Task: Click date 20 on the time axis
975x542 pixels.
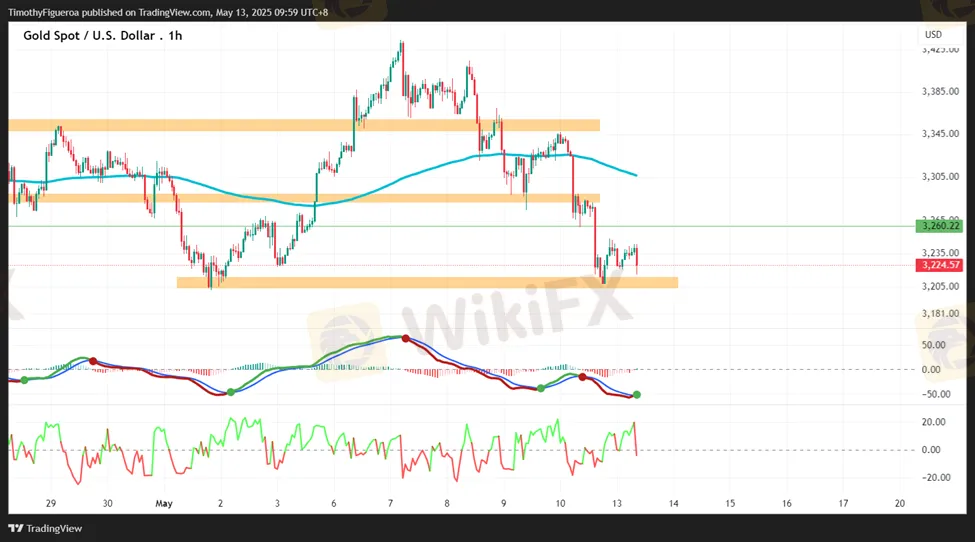Action: point(900,503)
